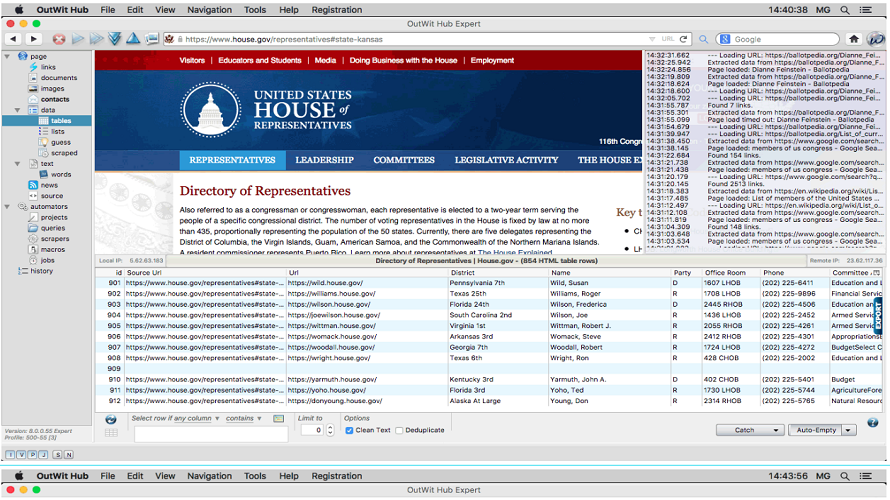Viewport: 890px width, 500px height.
Task: Click the small picture icon after 'contains'
Action: [x=278, y=418]
